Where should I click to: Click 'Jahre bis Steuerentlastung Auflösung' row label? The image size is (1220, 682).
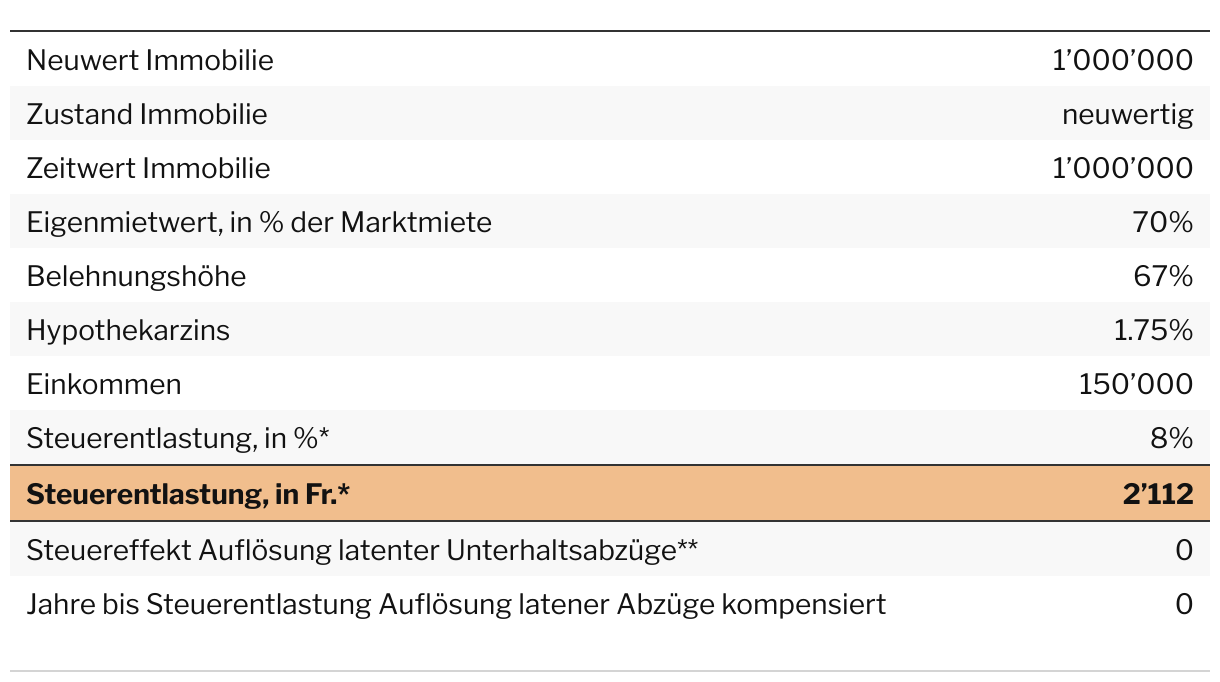tap(456, 604)
